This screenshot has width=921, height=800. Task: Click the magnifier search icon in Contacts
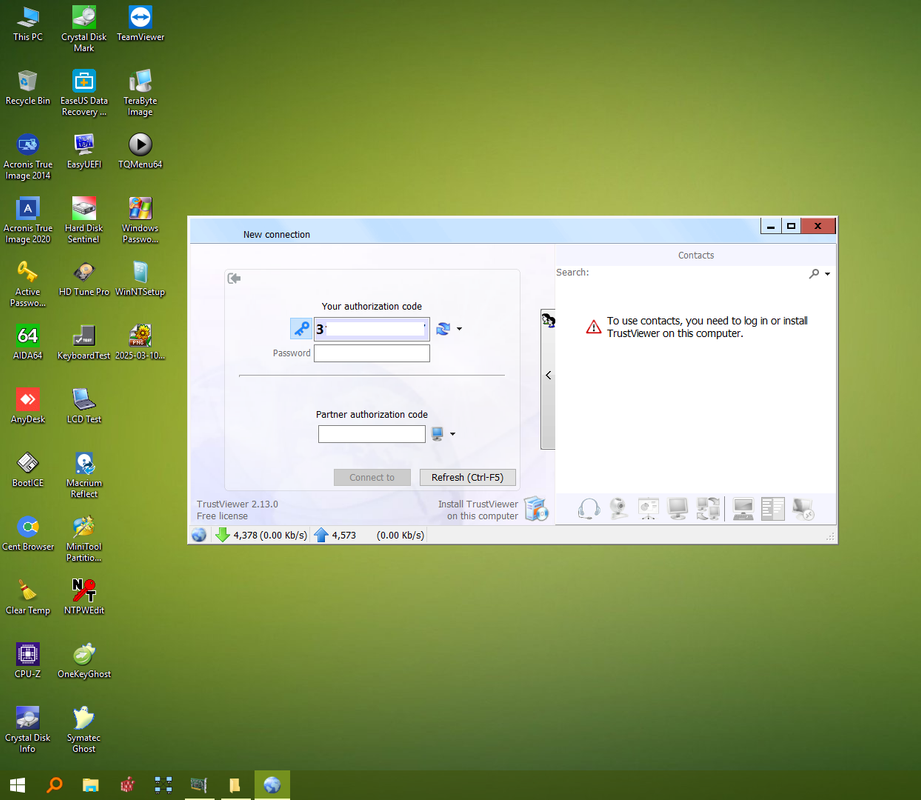point(814,273)
